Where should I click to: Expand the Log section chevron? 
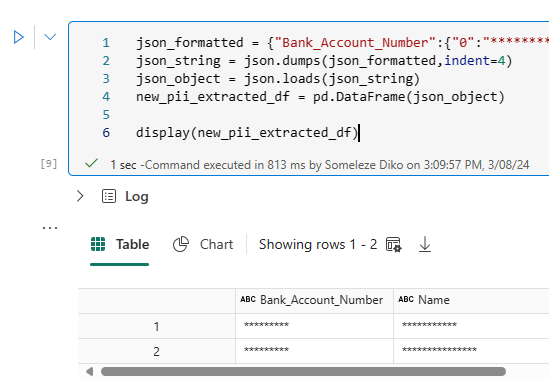click(80, 196)
